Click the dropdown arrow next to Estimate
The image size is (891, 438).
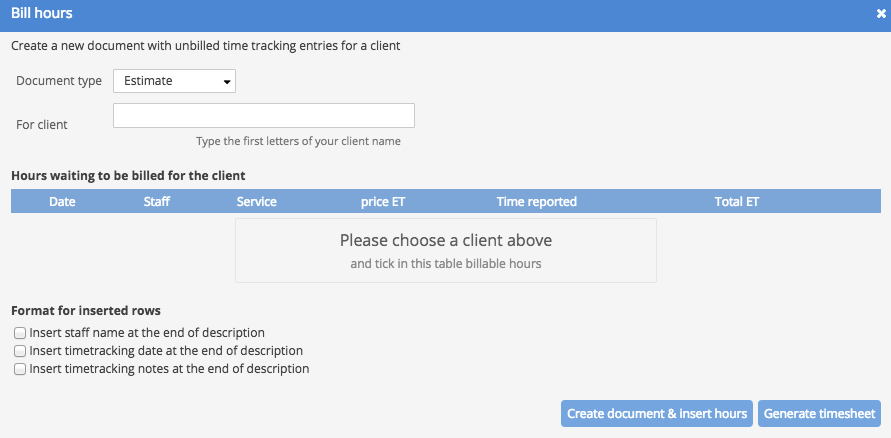pos(227,82)
